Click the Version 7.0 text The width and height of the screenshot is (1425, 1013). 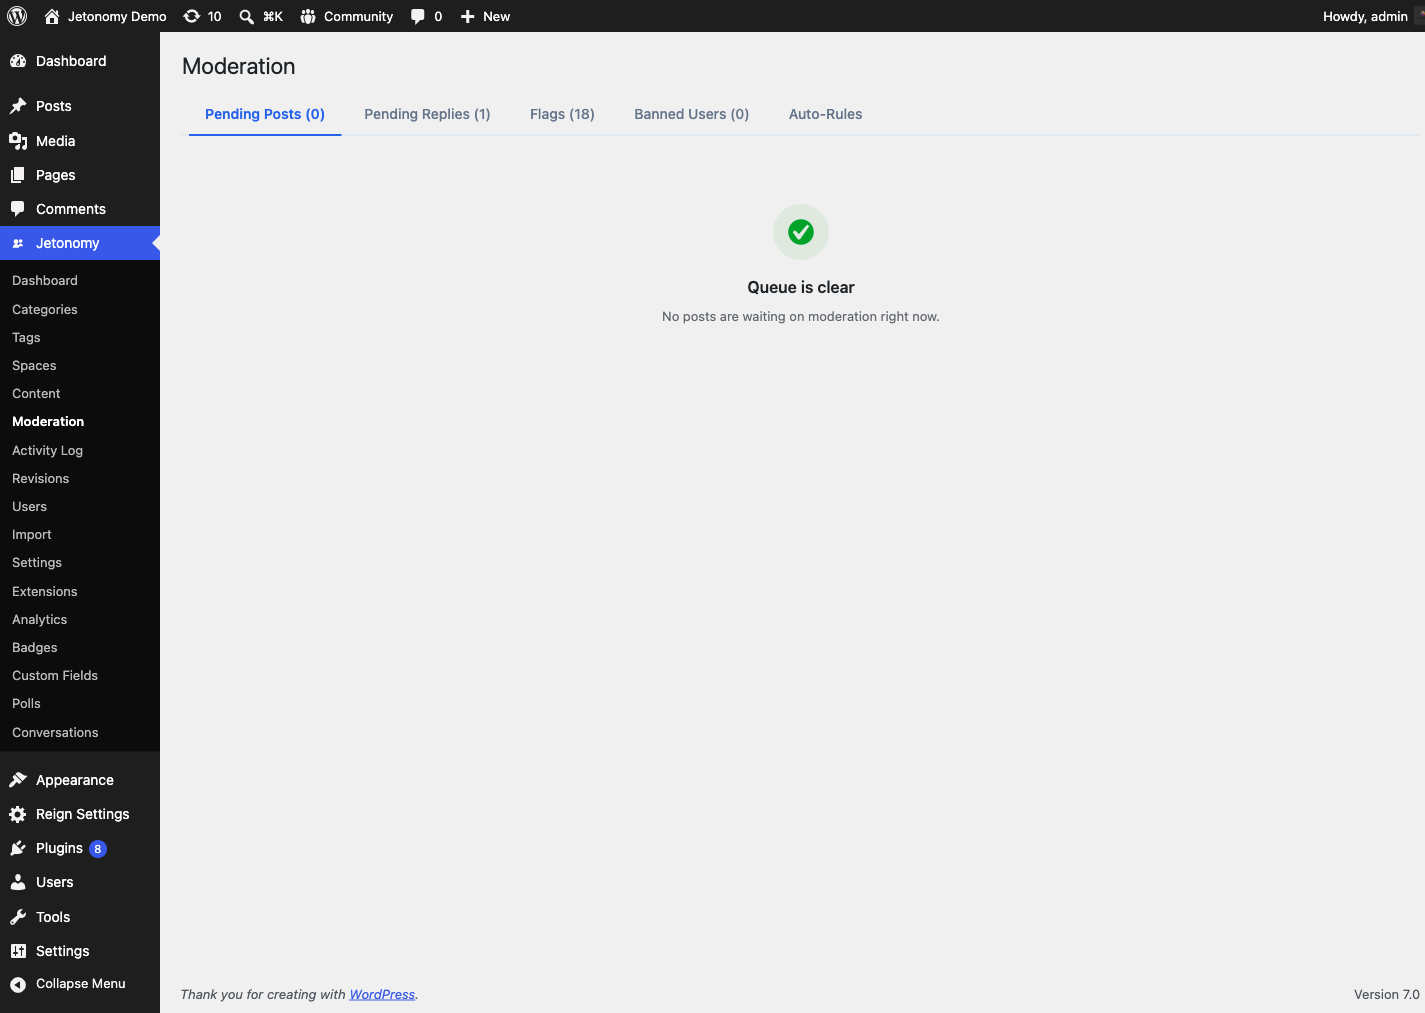pos(1386,995)
